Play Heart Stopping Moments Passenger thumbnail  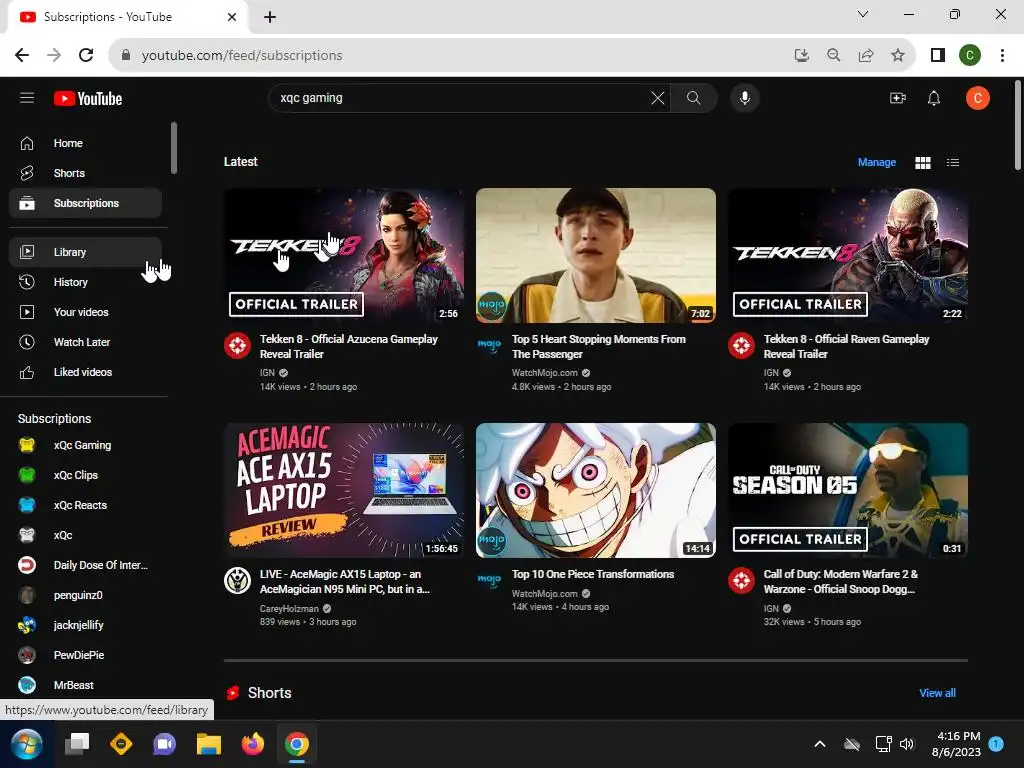(596, 255)
